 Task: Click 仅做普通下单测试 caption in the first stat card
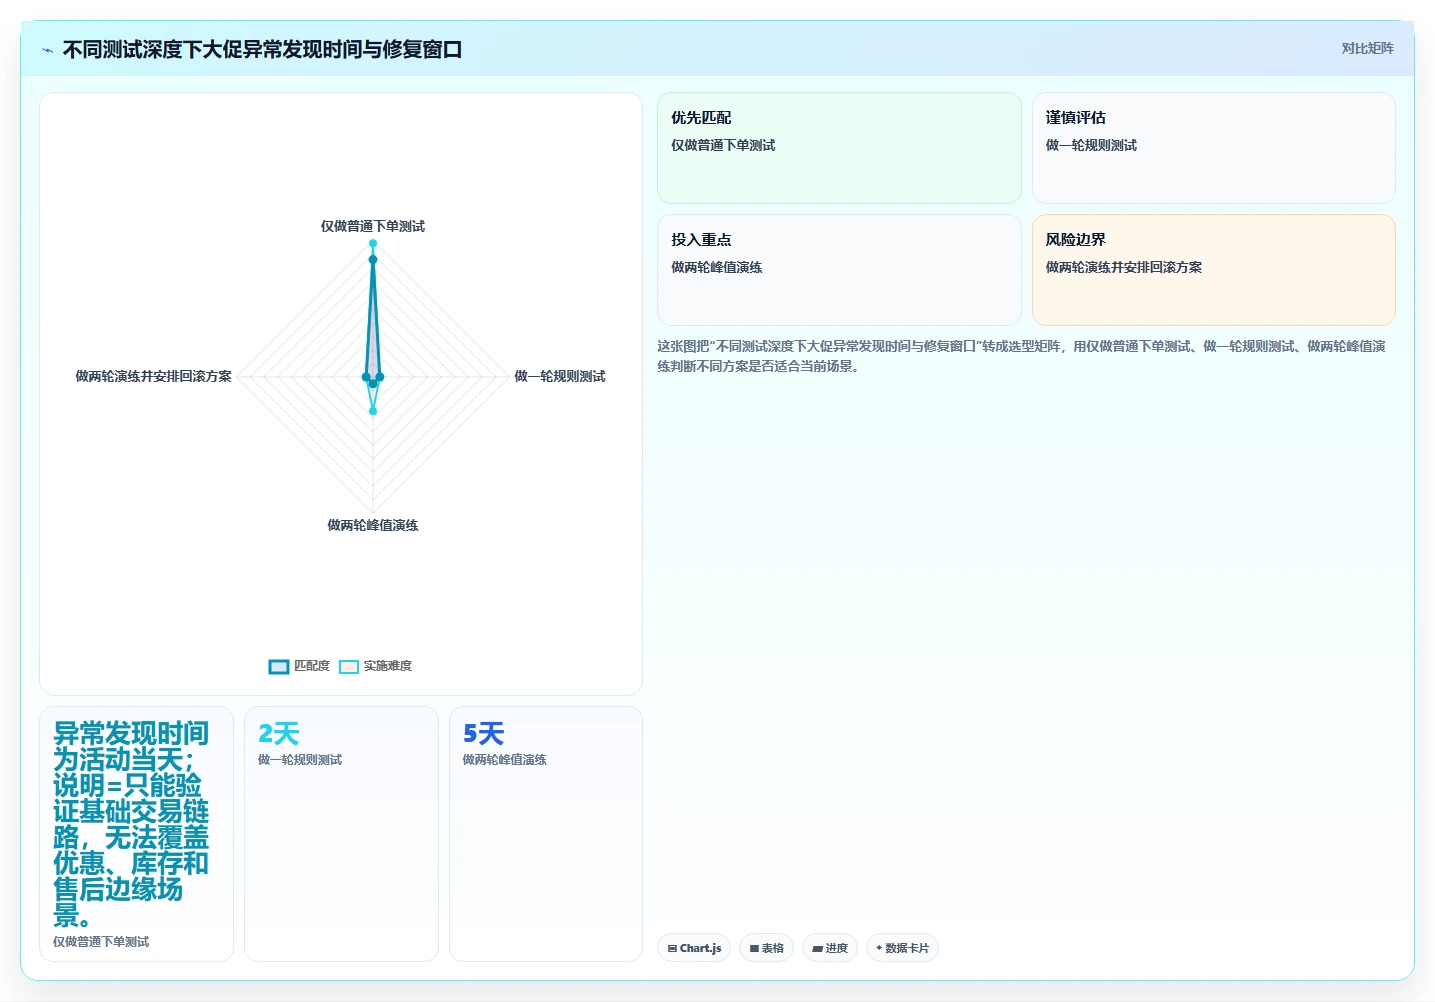101,942
